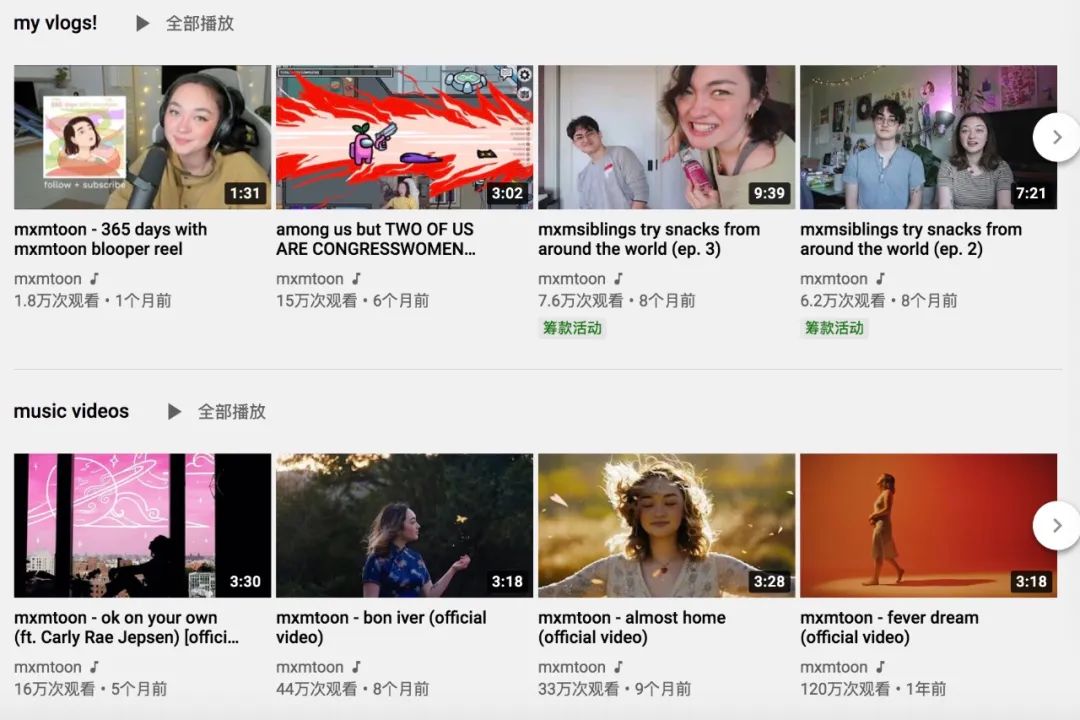Click '44万次观看 · 8个月前' text
1080x720 pixels.
click(353, 688)
